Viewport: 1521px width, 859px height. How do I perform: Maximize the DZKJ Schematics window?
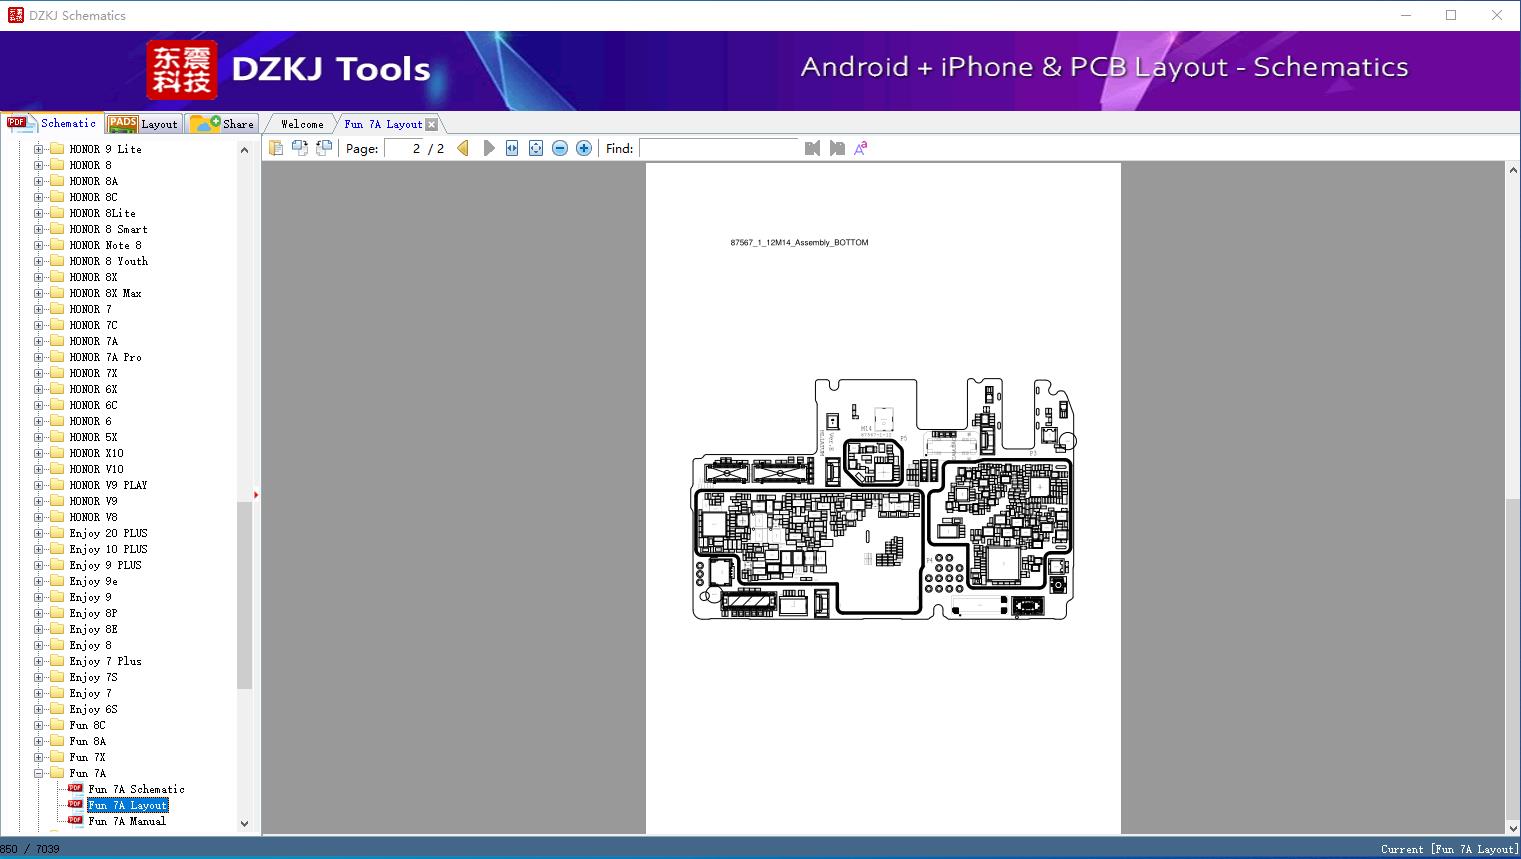(1451, 15)
